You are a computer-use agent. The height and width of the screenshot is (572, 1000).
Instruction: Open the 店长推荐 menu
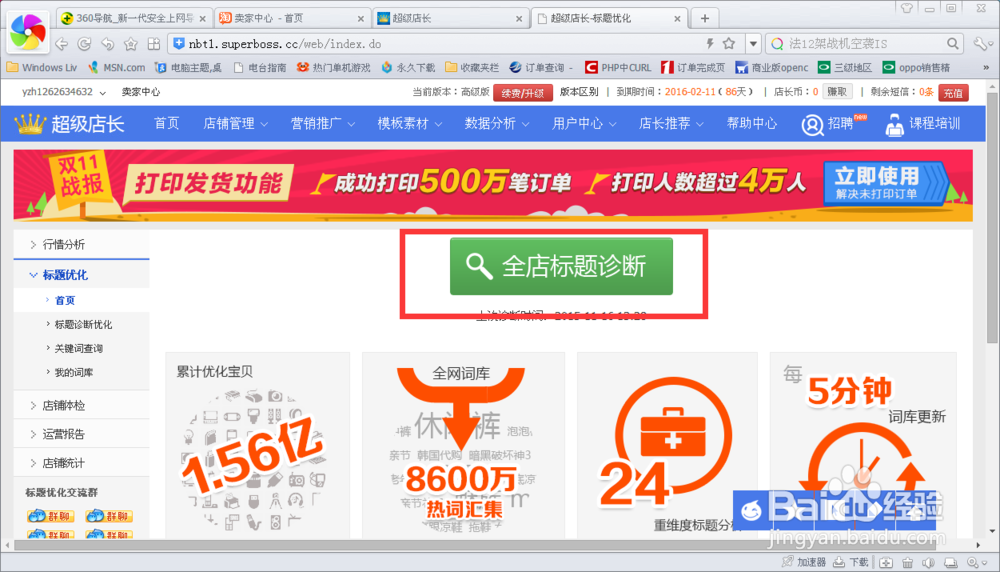(671, 124)
